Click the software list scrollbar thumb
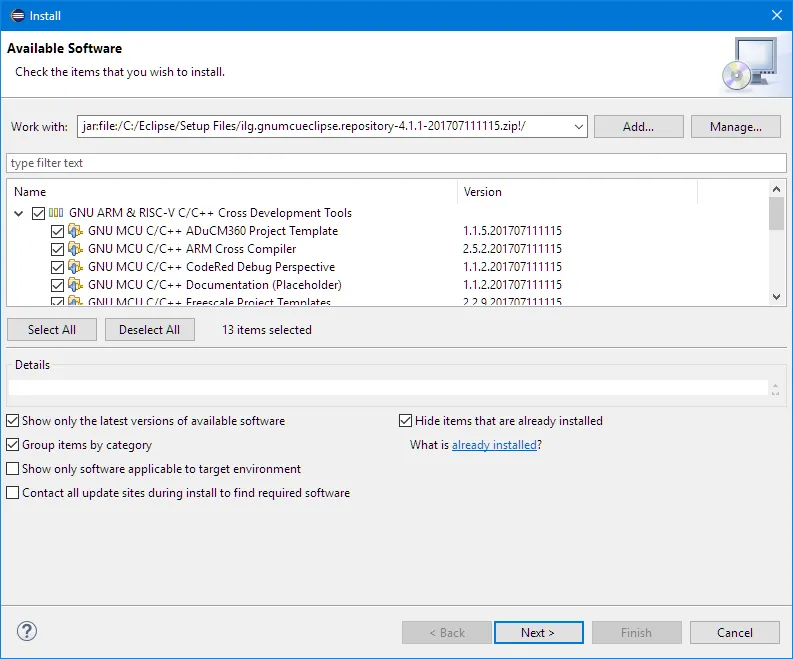This screenshot has height=659, width=793. coord(777,213)
